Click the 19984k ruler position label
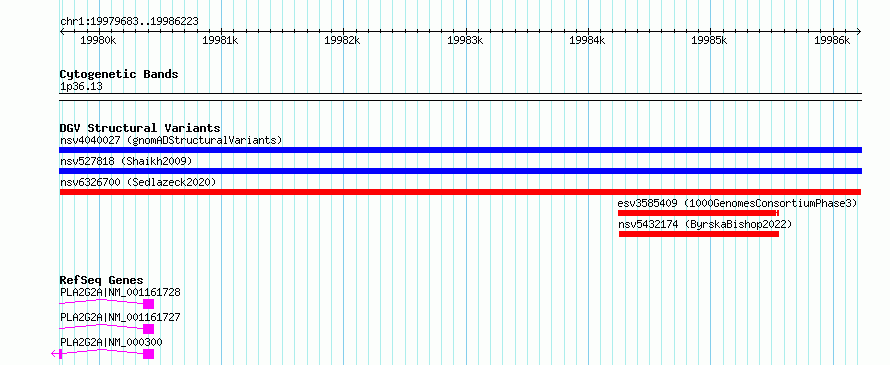This screenshot has height=365, width=890. (587, 40)
